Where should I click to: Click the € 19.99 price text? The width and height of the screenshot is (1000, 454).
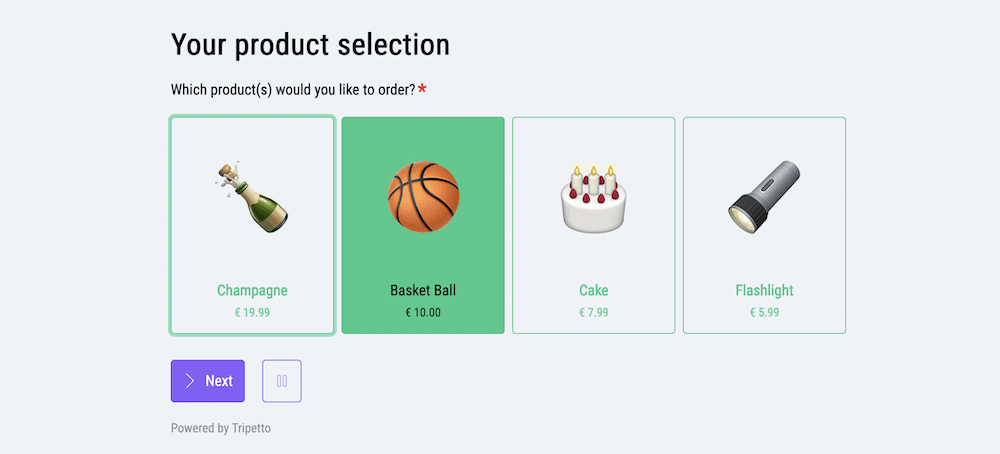coord(252,313)
